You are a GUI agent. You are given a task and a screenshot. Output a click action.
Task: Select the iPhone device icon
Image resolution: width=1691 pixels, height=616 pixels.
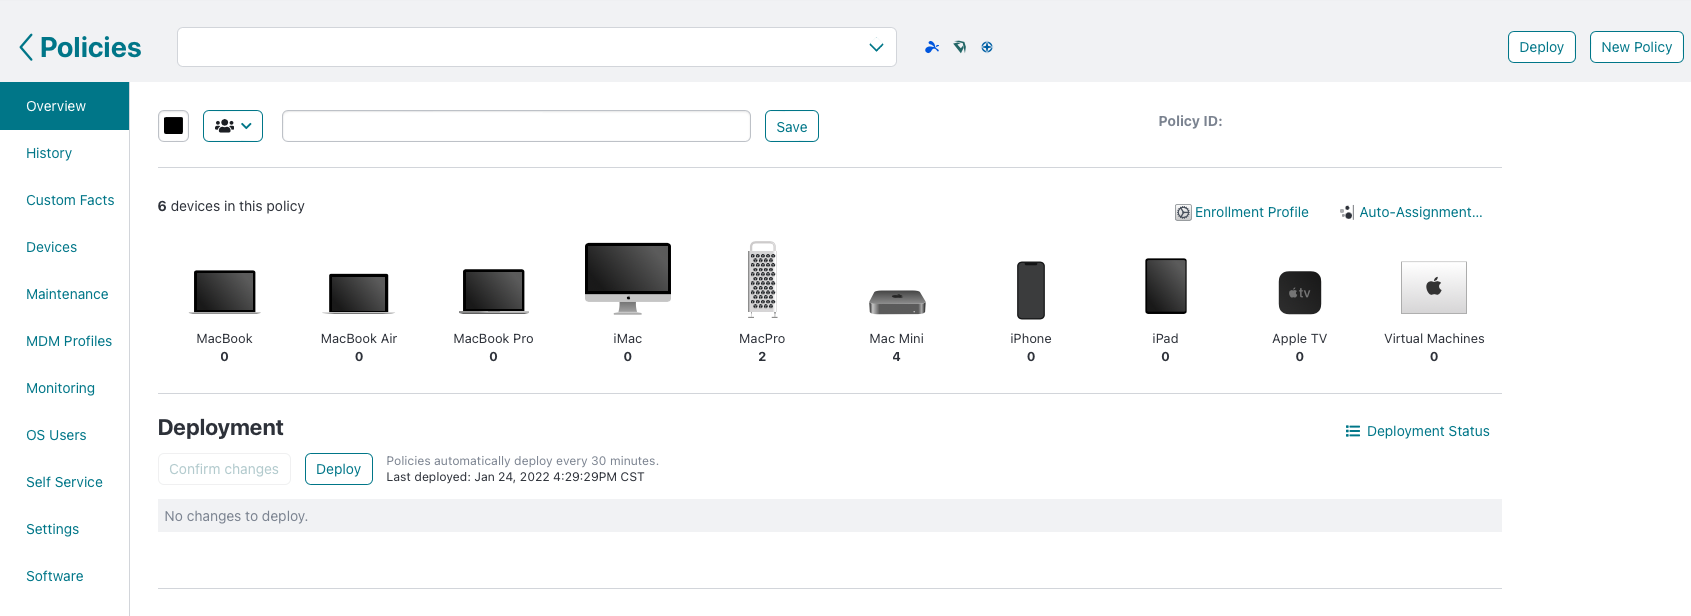1031,290
